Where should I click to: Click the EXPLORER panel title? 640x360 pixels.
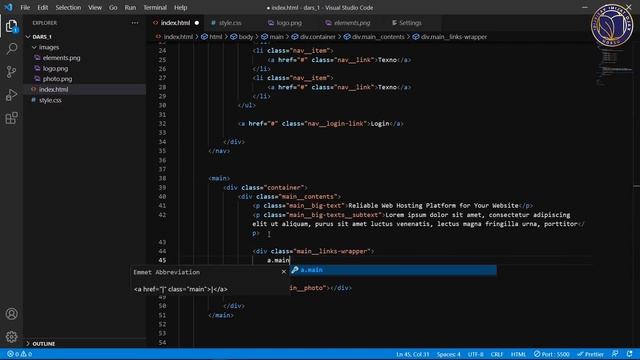44,23
